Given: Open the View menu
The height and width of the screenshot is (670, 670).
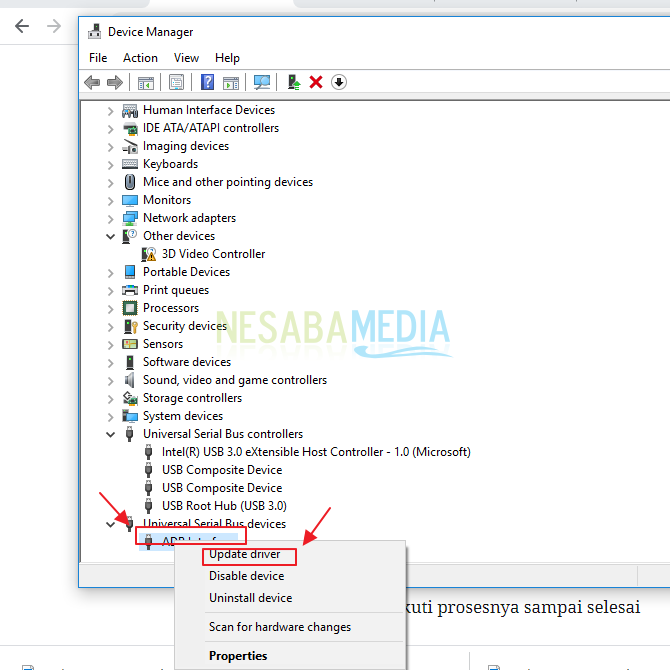Looking at the screenshot, I should (x=186, y=58).
